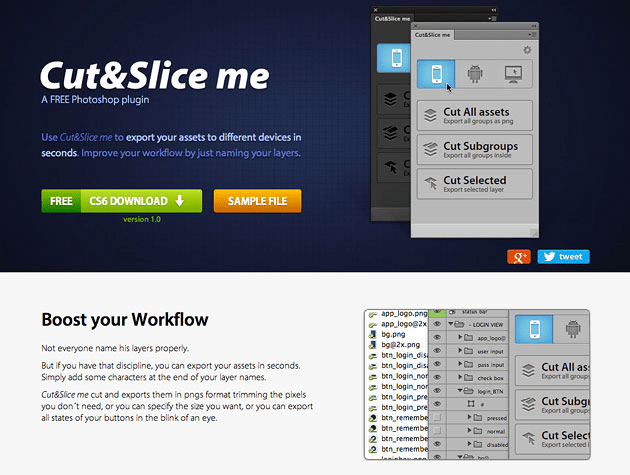Select the app_logo@2x file
This screenshot has width=630, height=475.
point(404,324)
